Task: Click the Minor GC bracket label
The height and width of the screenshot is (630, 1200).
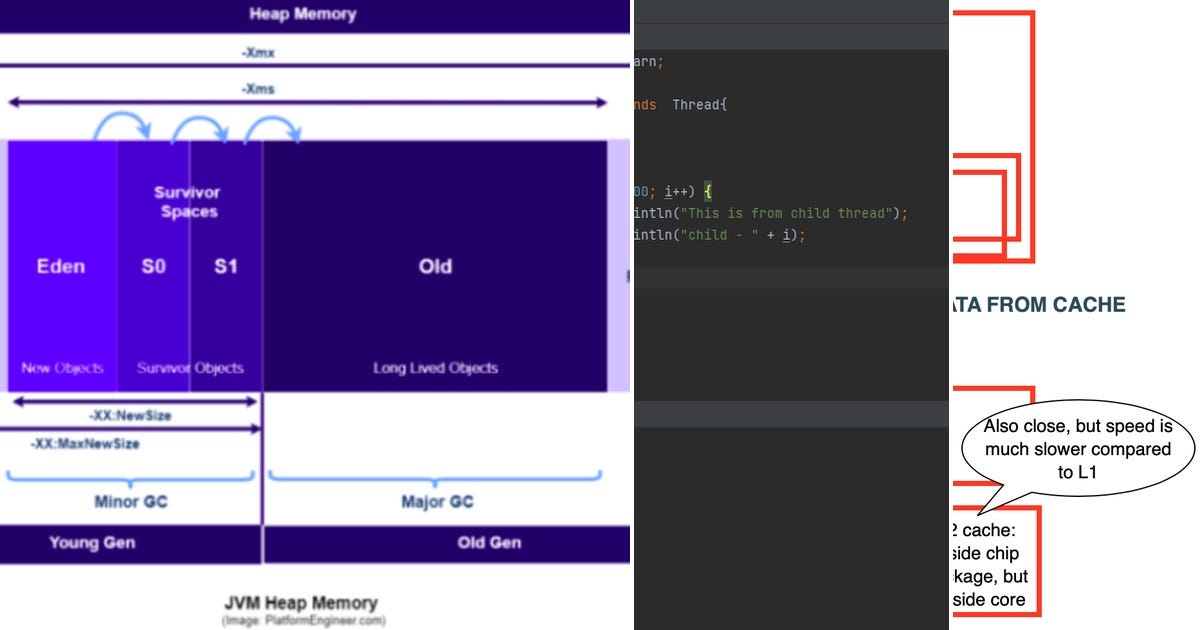Action: [130, 502]
